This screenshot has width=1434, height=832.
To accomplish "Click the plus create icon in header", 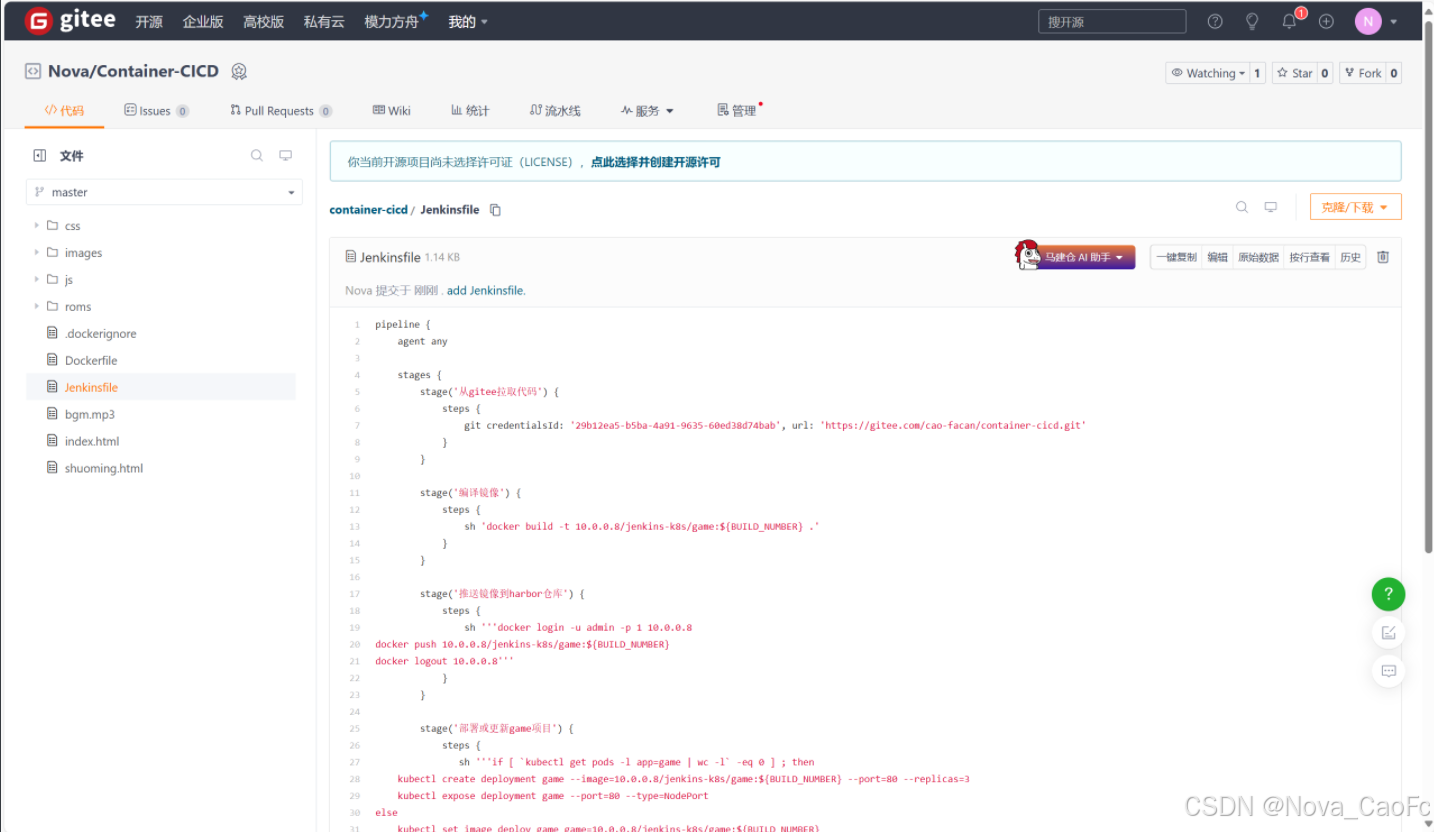I will (x=1326, y=21).
